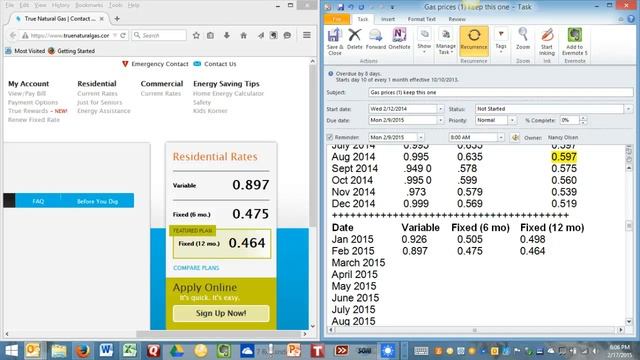Click the COMPARE PLANS link
This screenshot has height=360, width=640.
pos(196,268)
